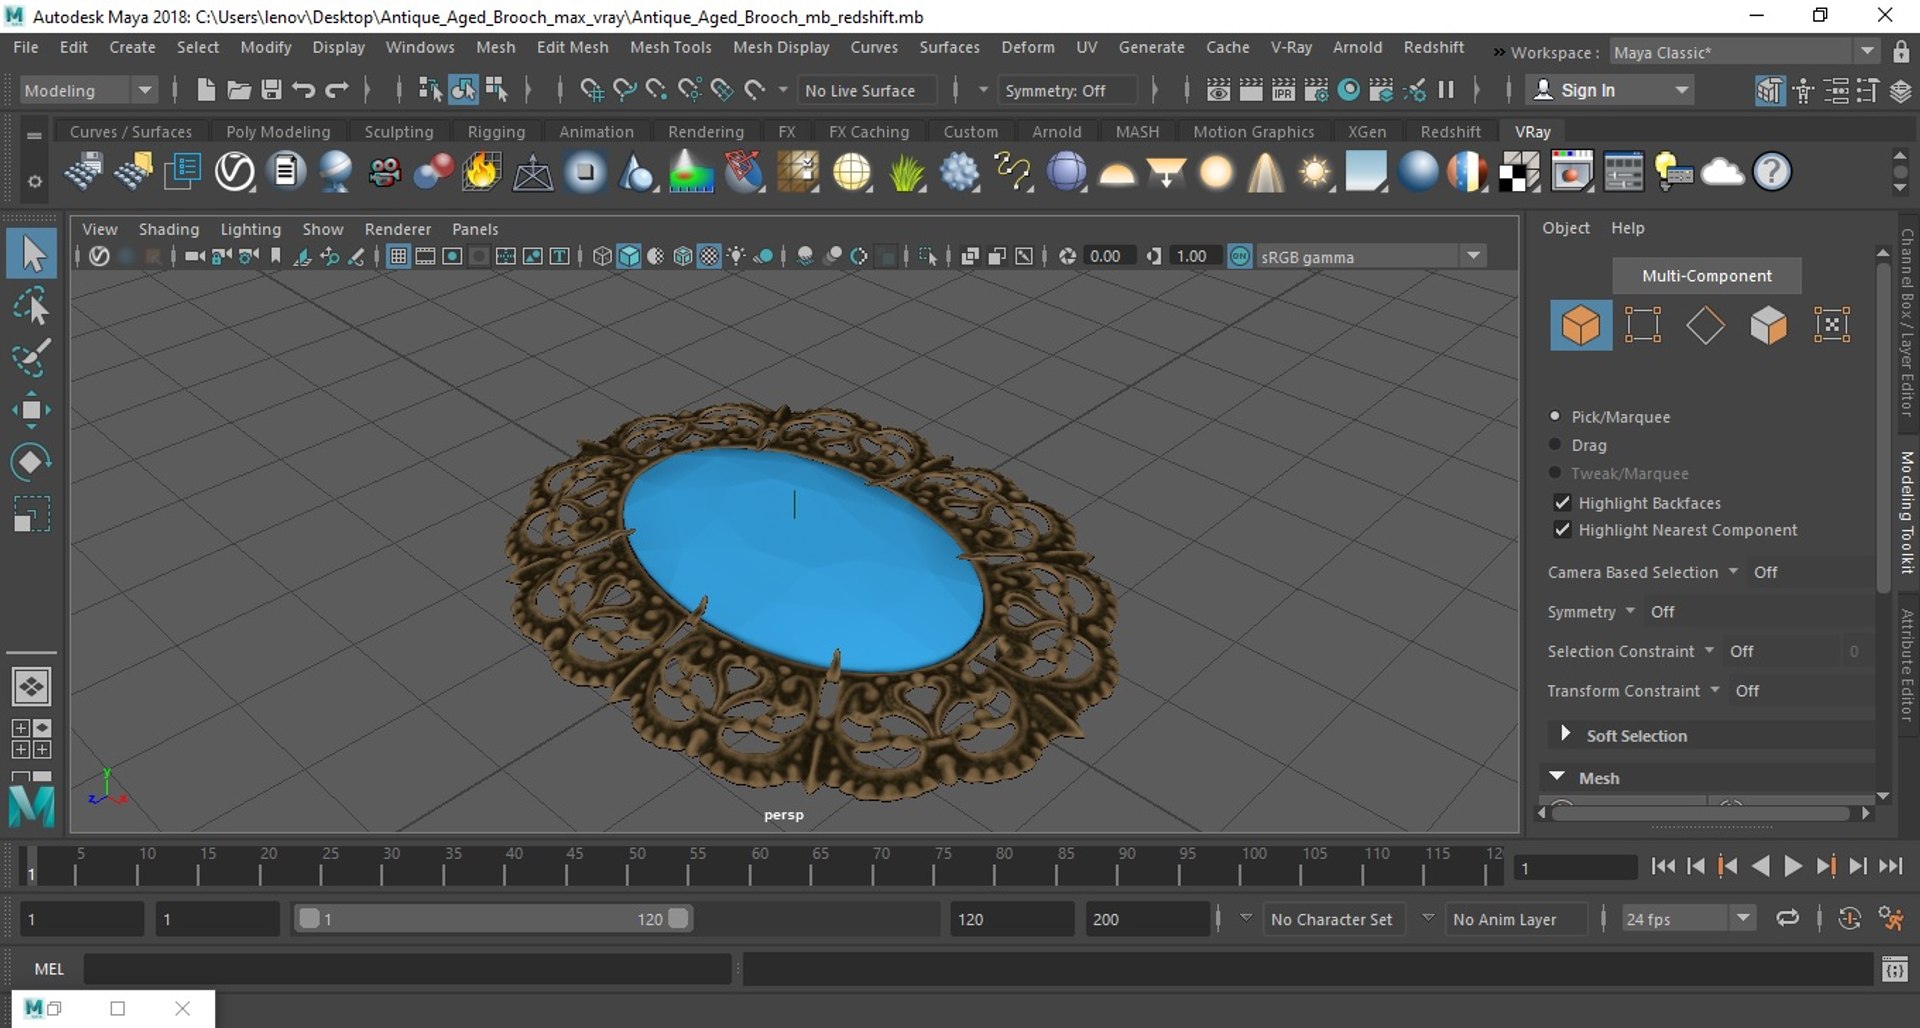Toggle Highlight Backfaces checkbox
The width and height of the screenshot is (1920, 1028).
pyautogui.click(x=1562, y=503)
